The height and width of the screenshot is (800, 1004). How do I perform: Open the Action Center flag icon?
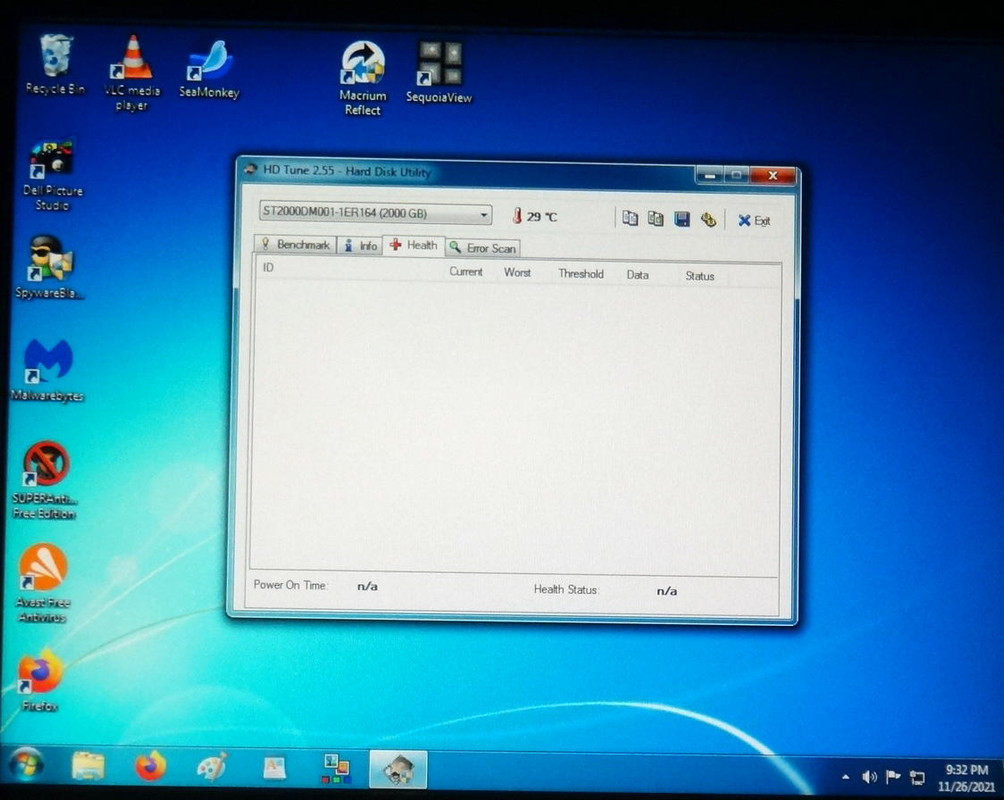point(893,777)
